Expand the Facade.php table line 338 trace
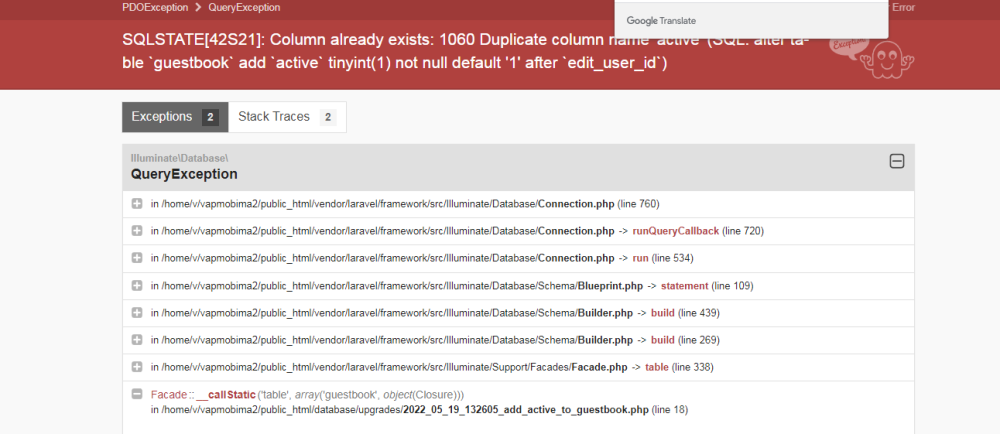The image size is (1000, 434). click(x=137, y=367)
